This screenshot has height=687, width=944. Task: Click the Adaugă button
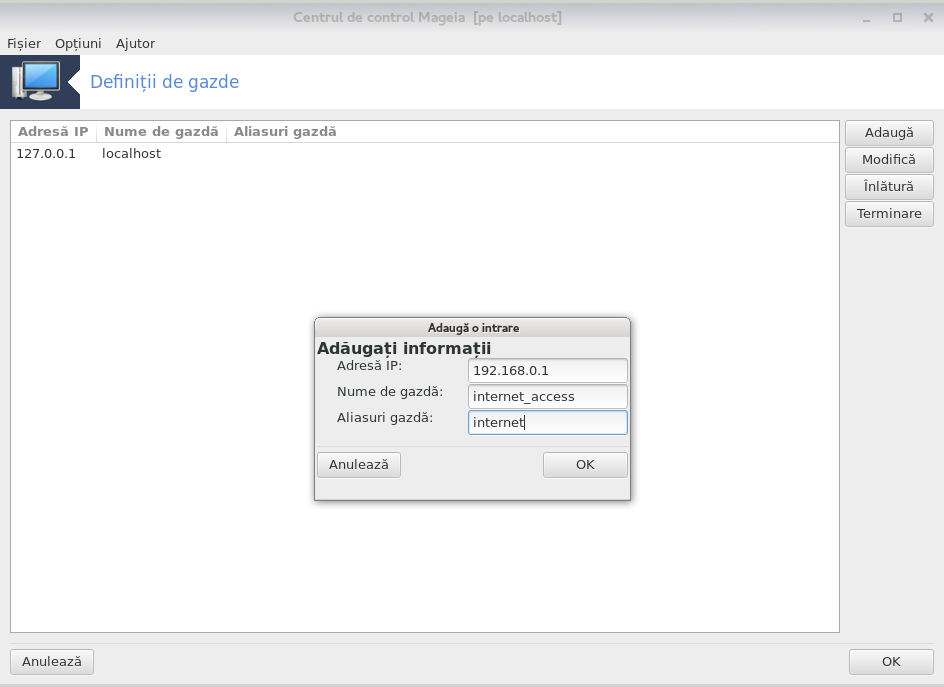[889, 132]
